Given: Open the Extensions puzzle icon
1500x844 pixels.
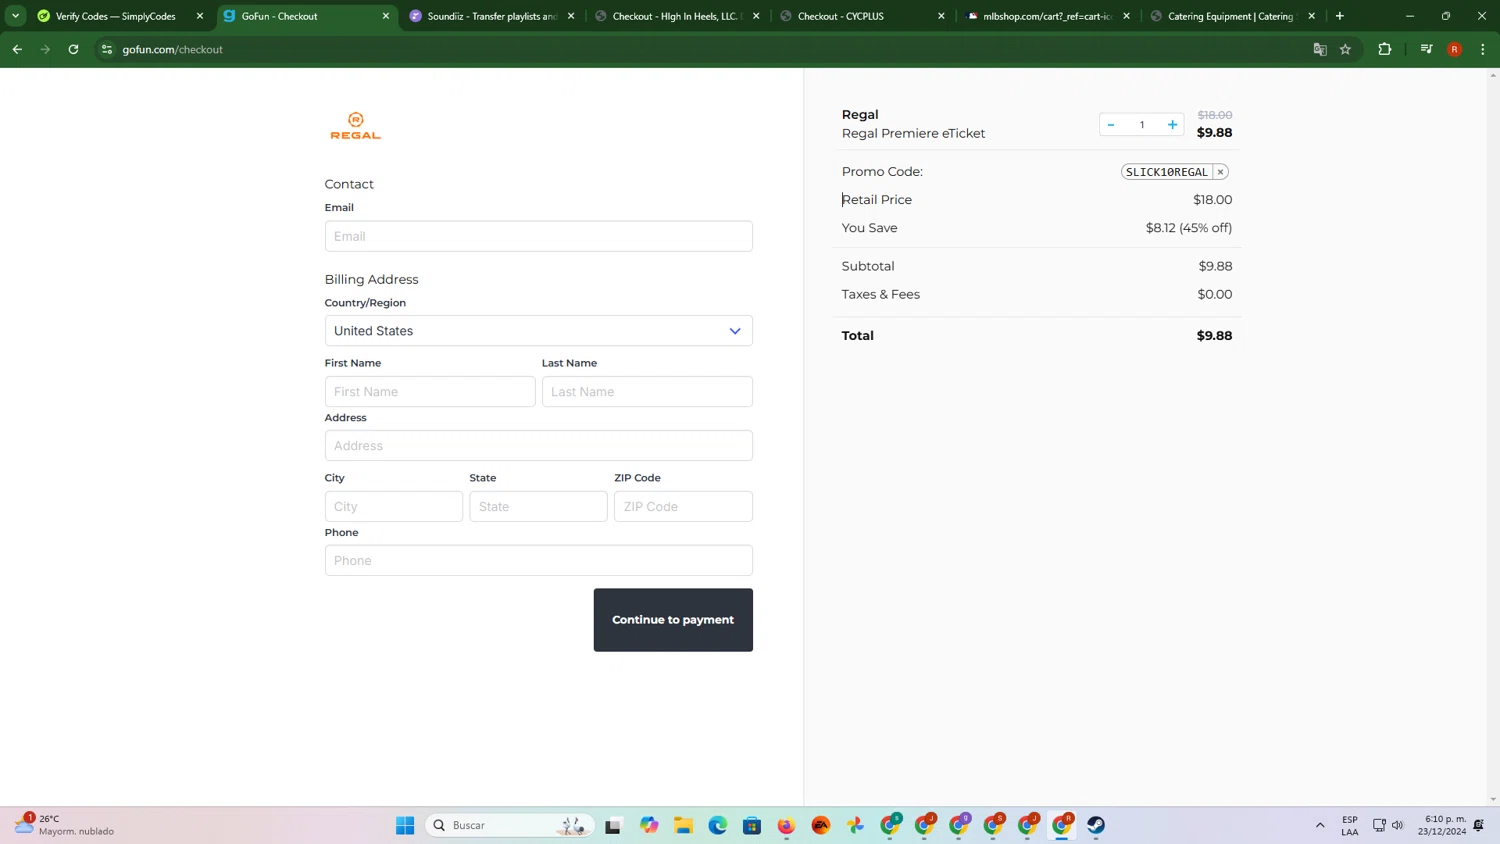Looking at the screenshot, I should [x=1385, y=49].
